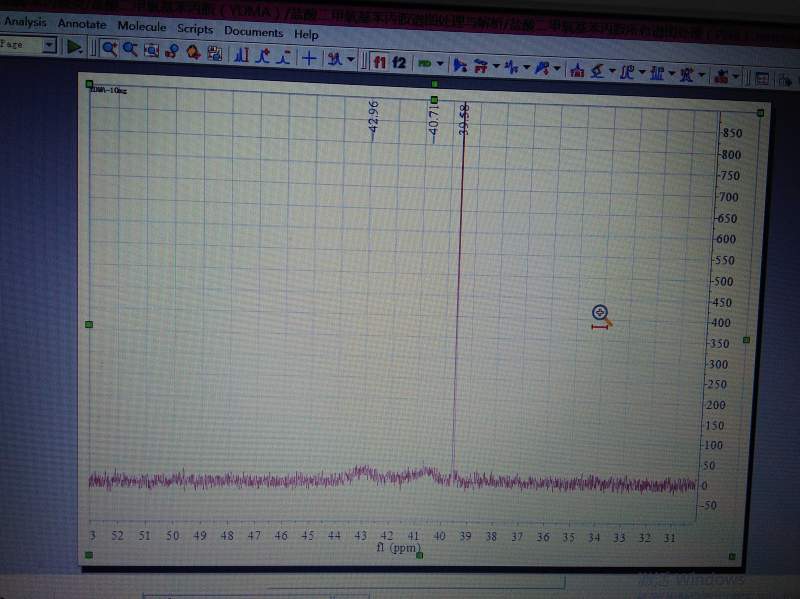The image size is (800, 599).
Task: Click the green handle at page bottom center
Action: pyautogui.click(x=419, y=555)
